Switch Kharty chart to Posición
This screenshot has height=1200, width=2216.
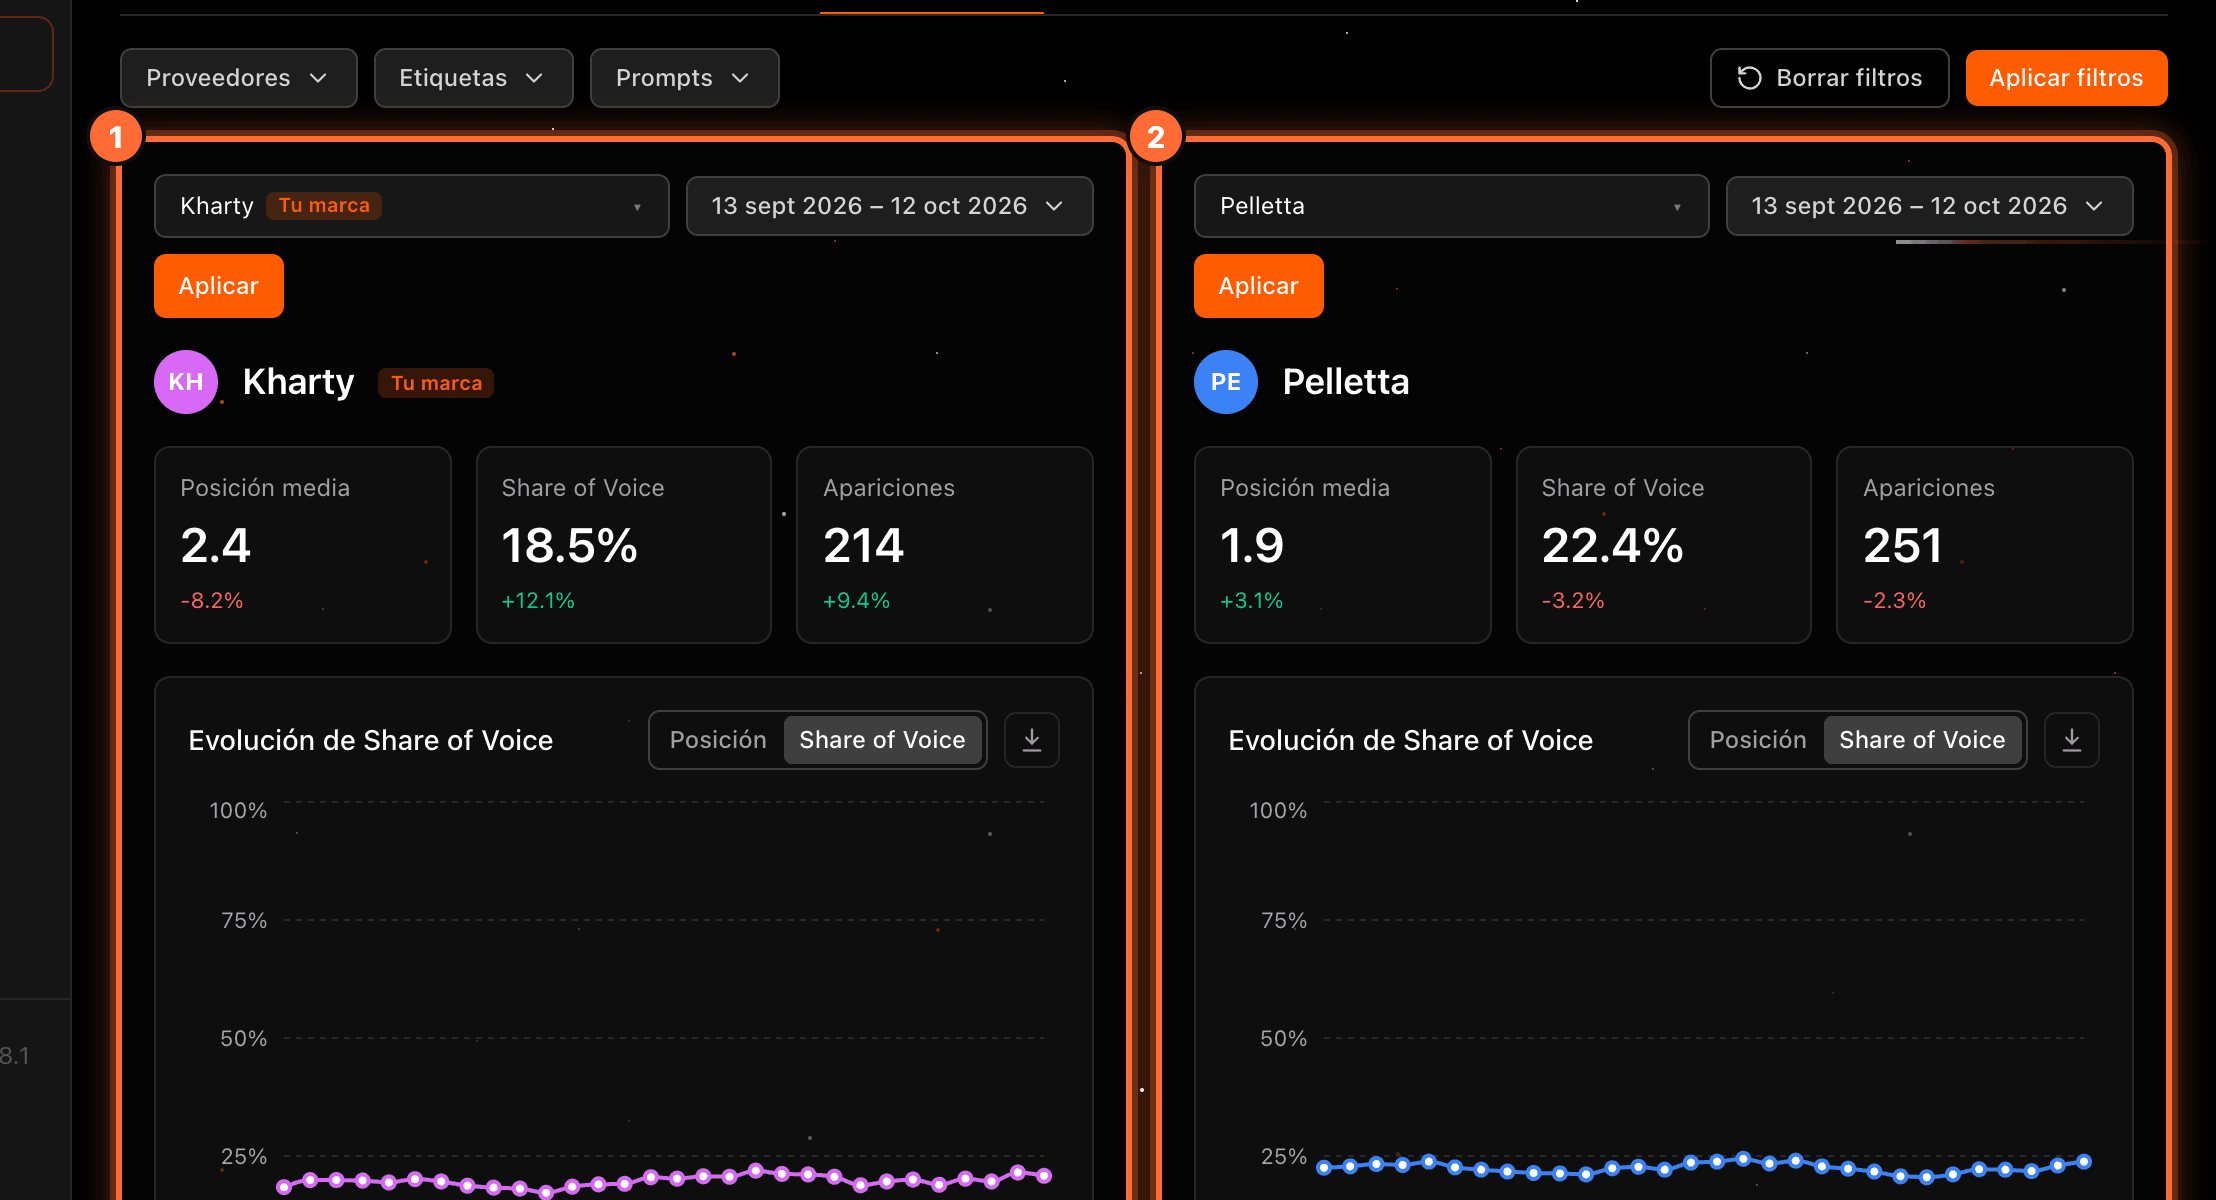point(718,740)
